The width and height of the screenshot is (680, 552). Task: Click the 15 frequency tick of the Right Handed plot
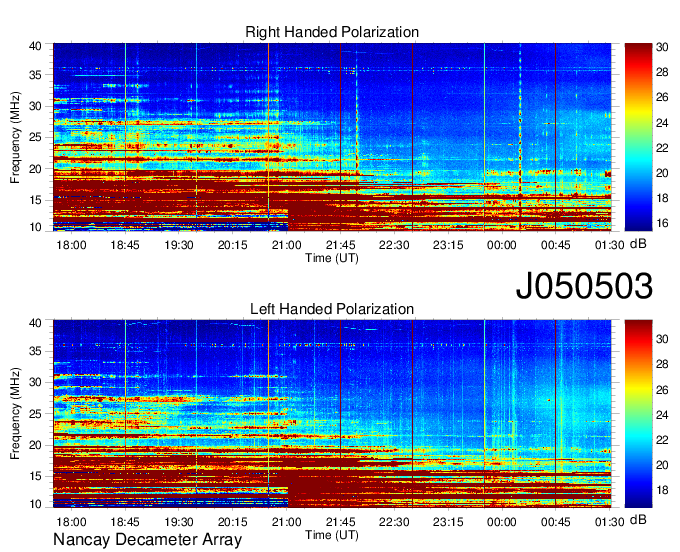point(36,200)
